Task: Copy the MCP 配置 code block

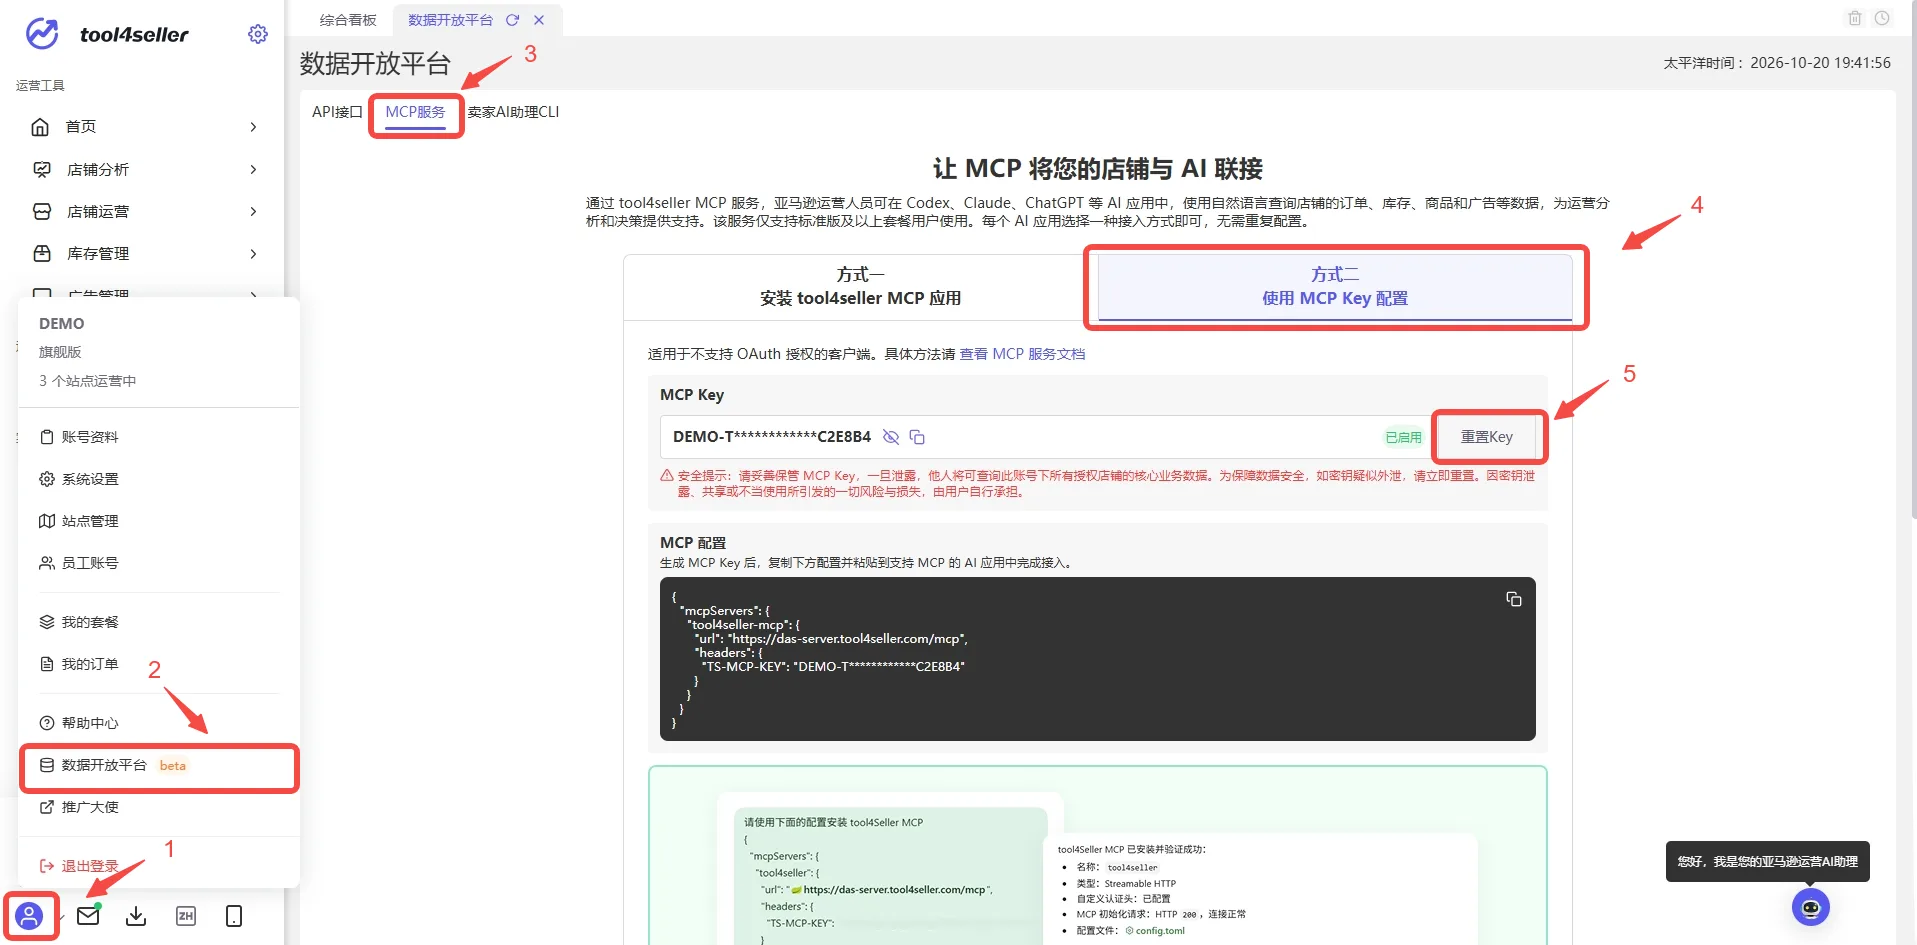Action: tap(1514, 599)
